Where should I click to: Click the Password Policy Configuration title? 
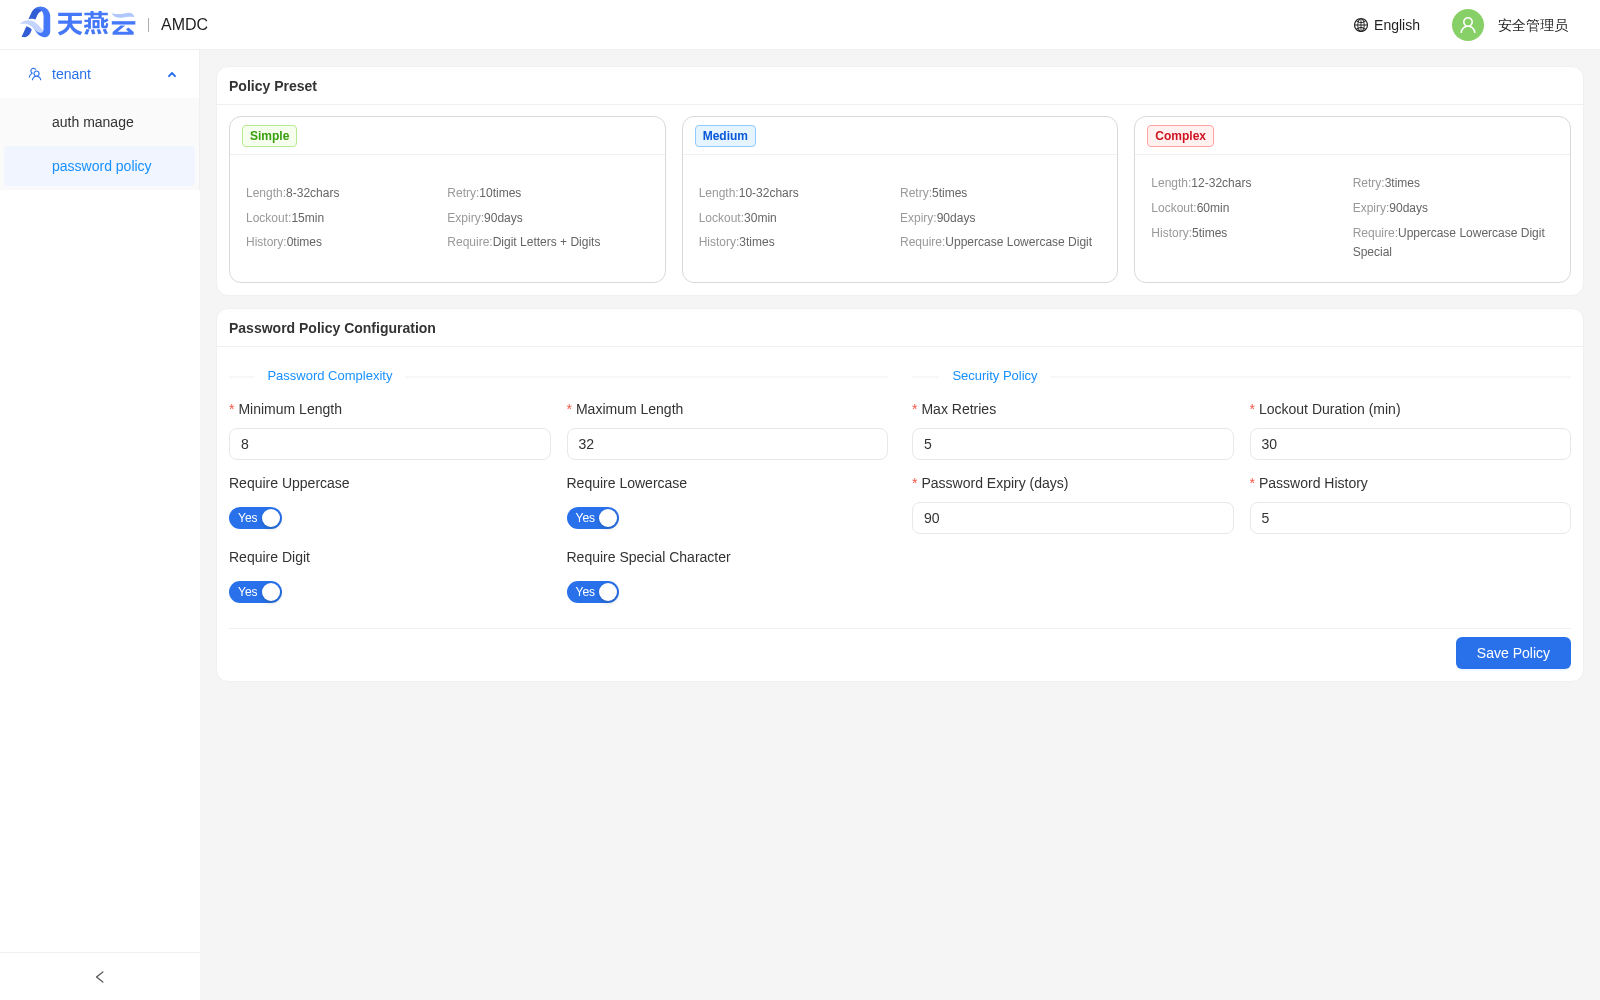(332, 328)
